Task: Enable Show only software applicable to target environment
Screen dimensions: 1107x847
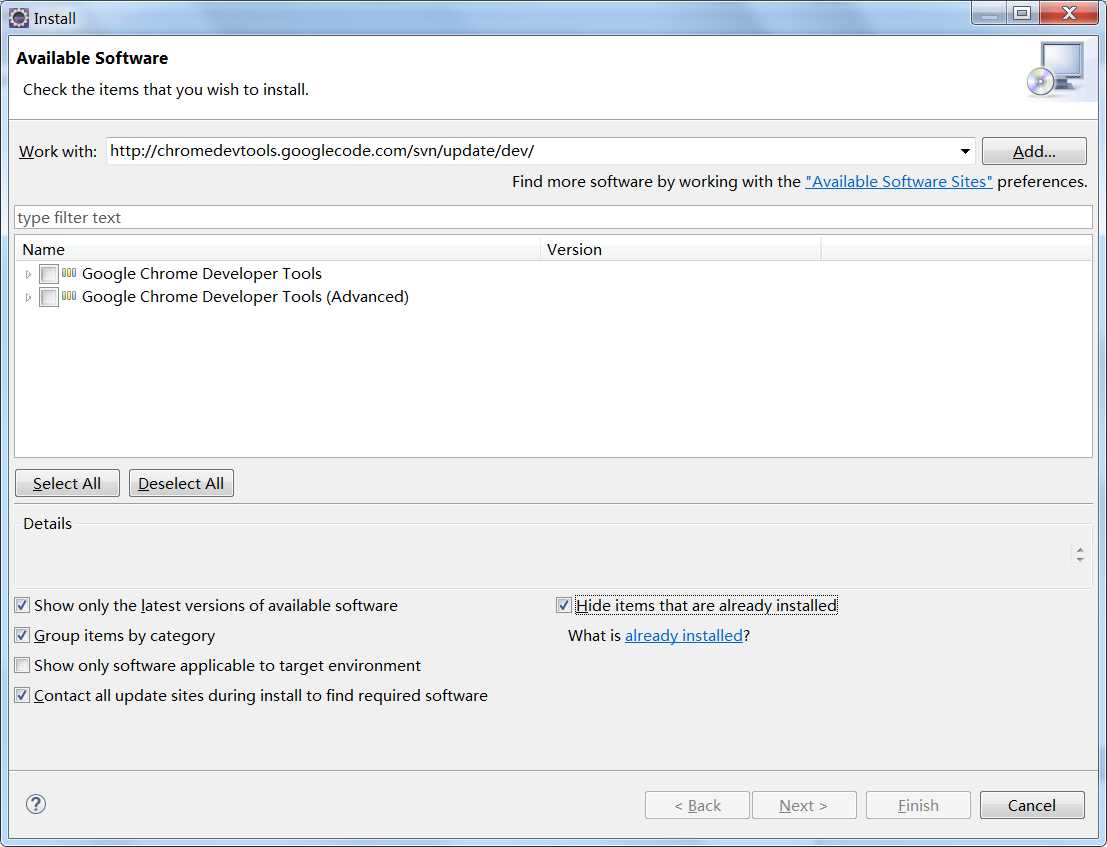Action: click(x=23, y=665)
